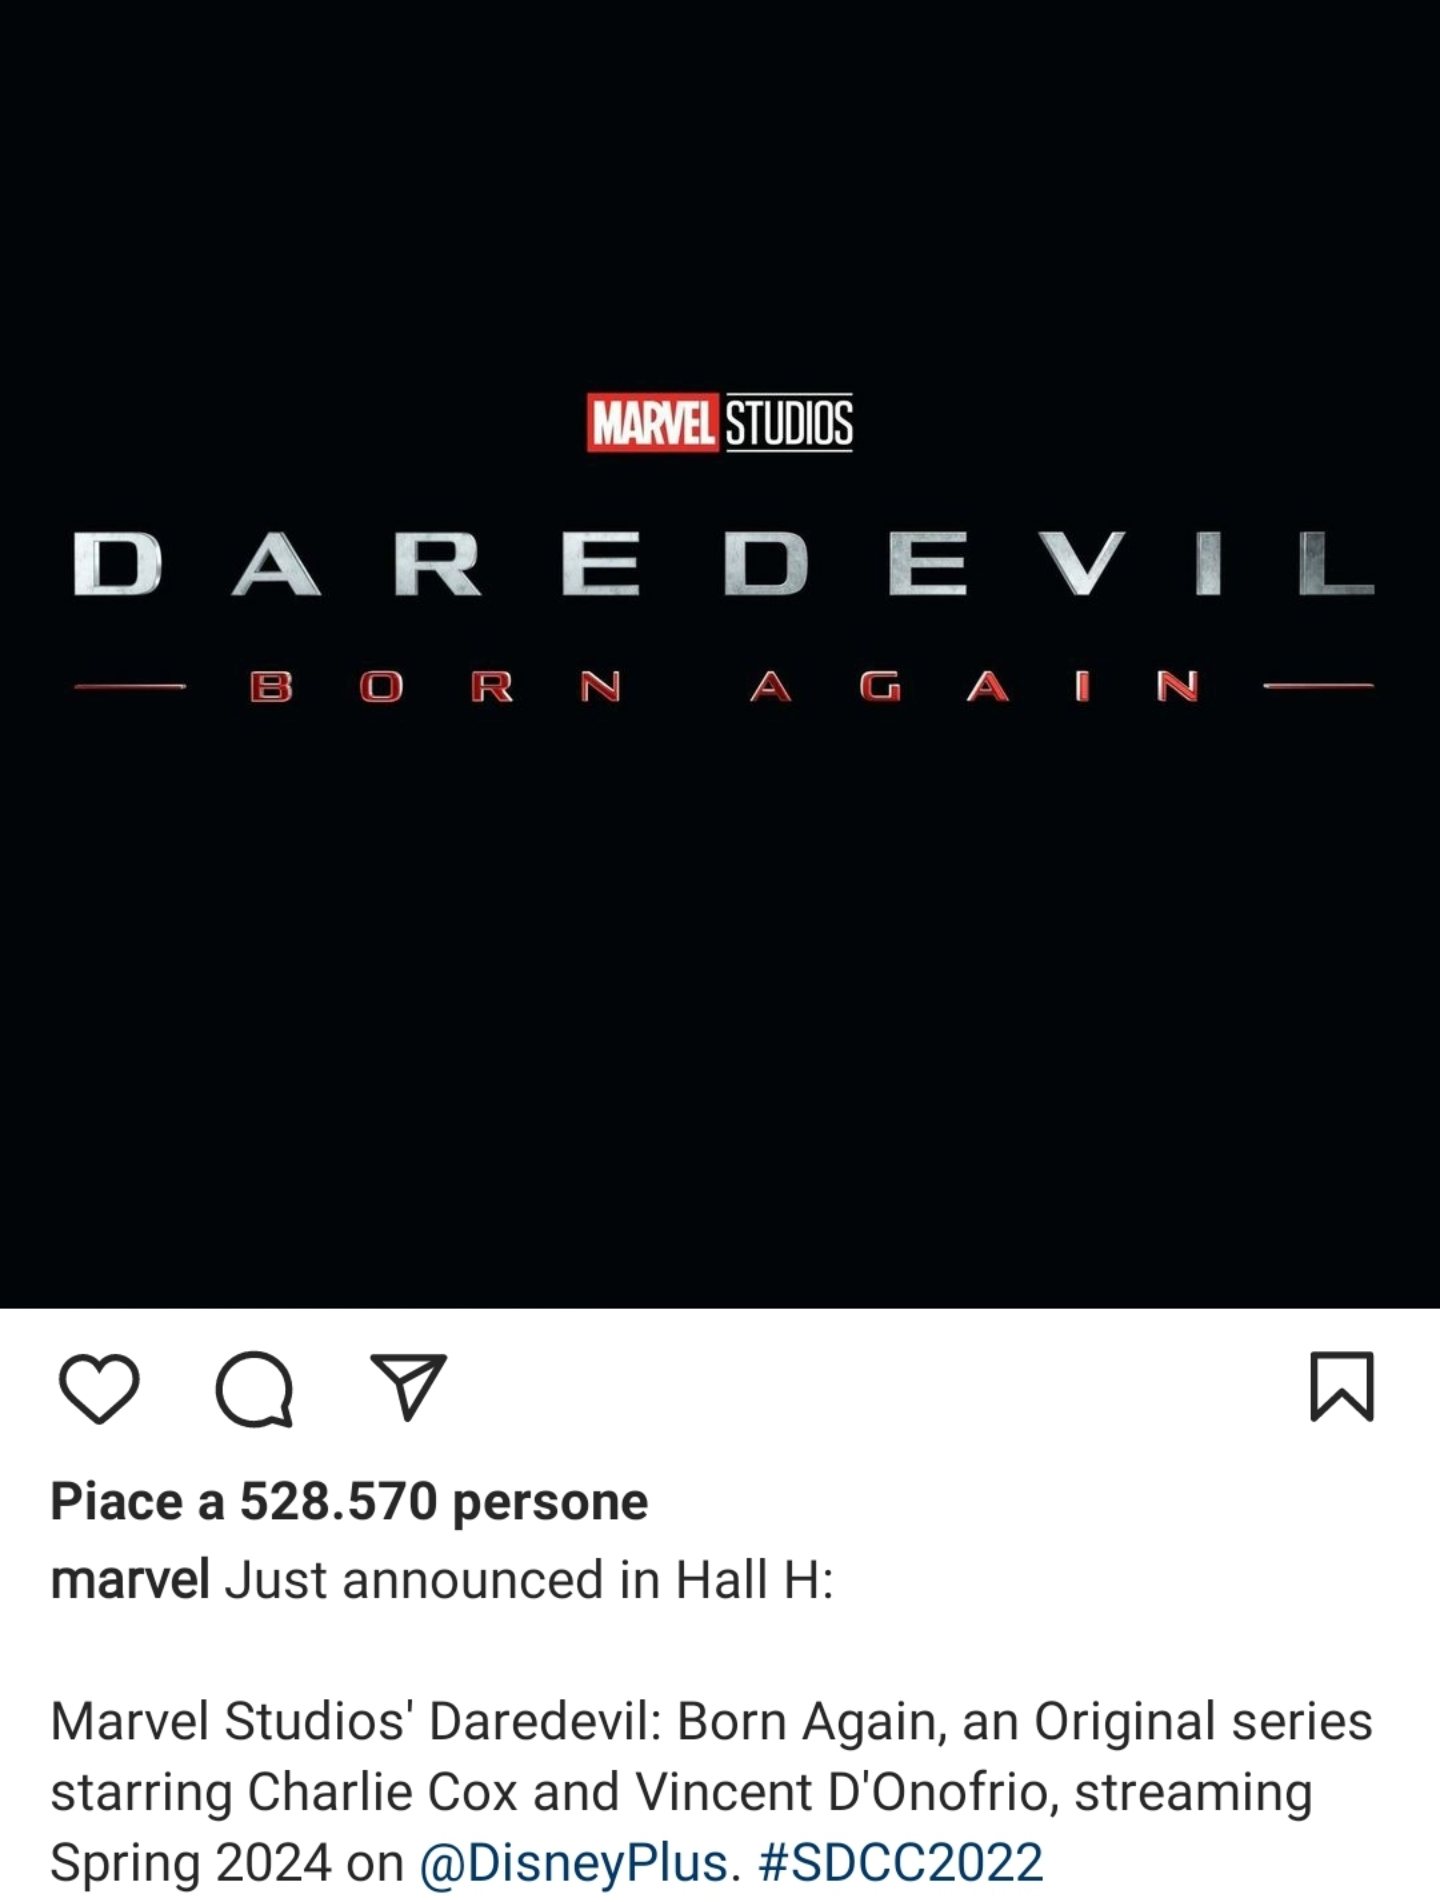Click the red BORN AGAIN subtitle text
This screenshot has width=1440, height=1902.
[x=724, y=687]
